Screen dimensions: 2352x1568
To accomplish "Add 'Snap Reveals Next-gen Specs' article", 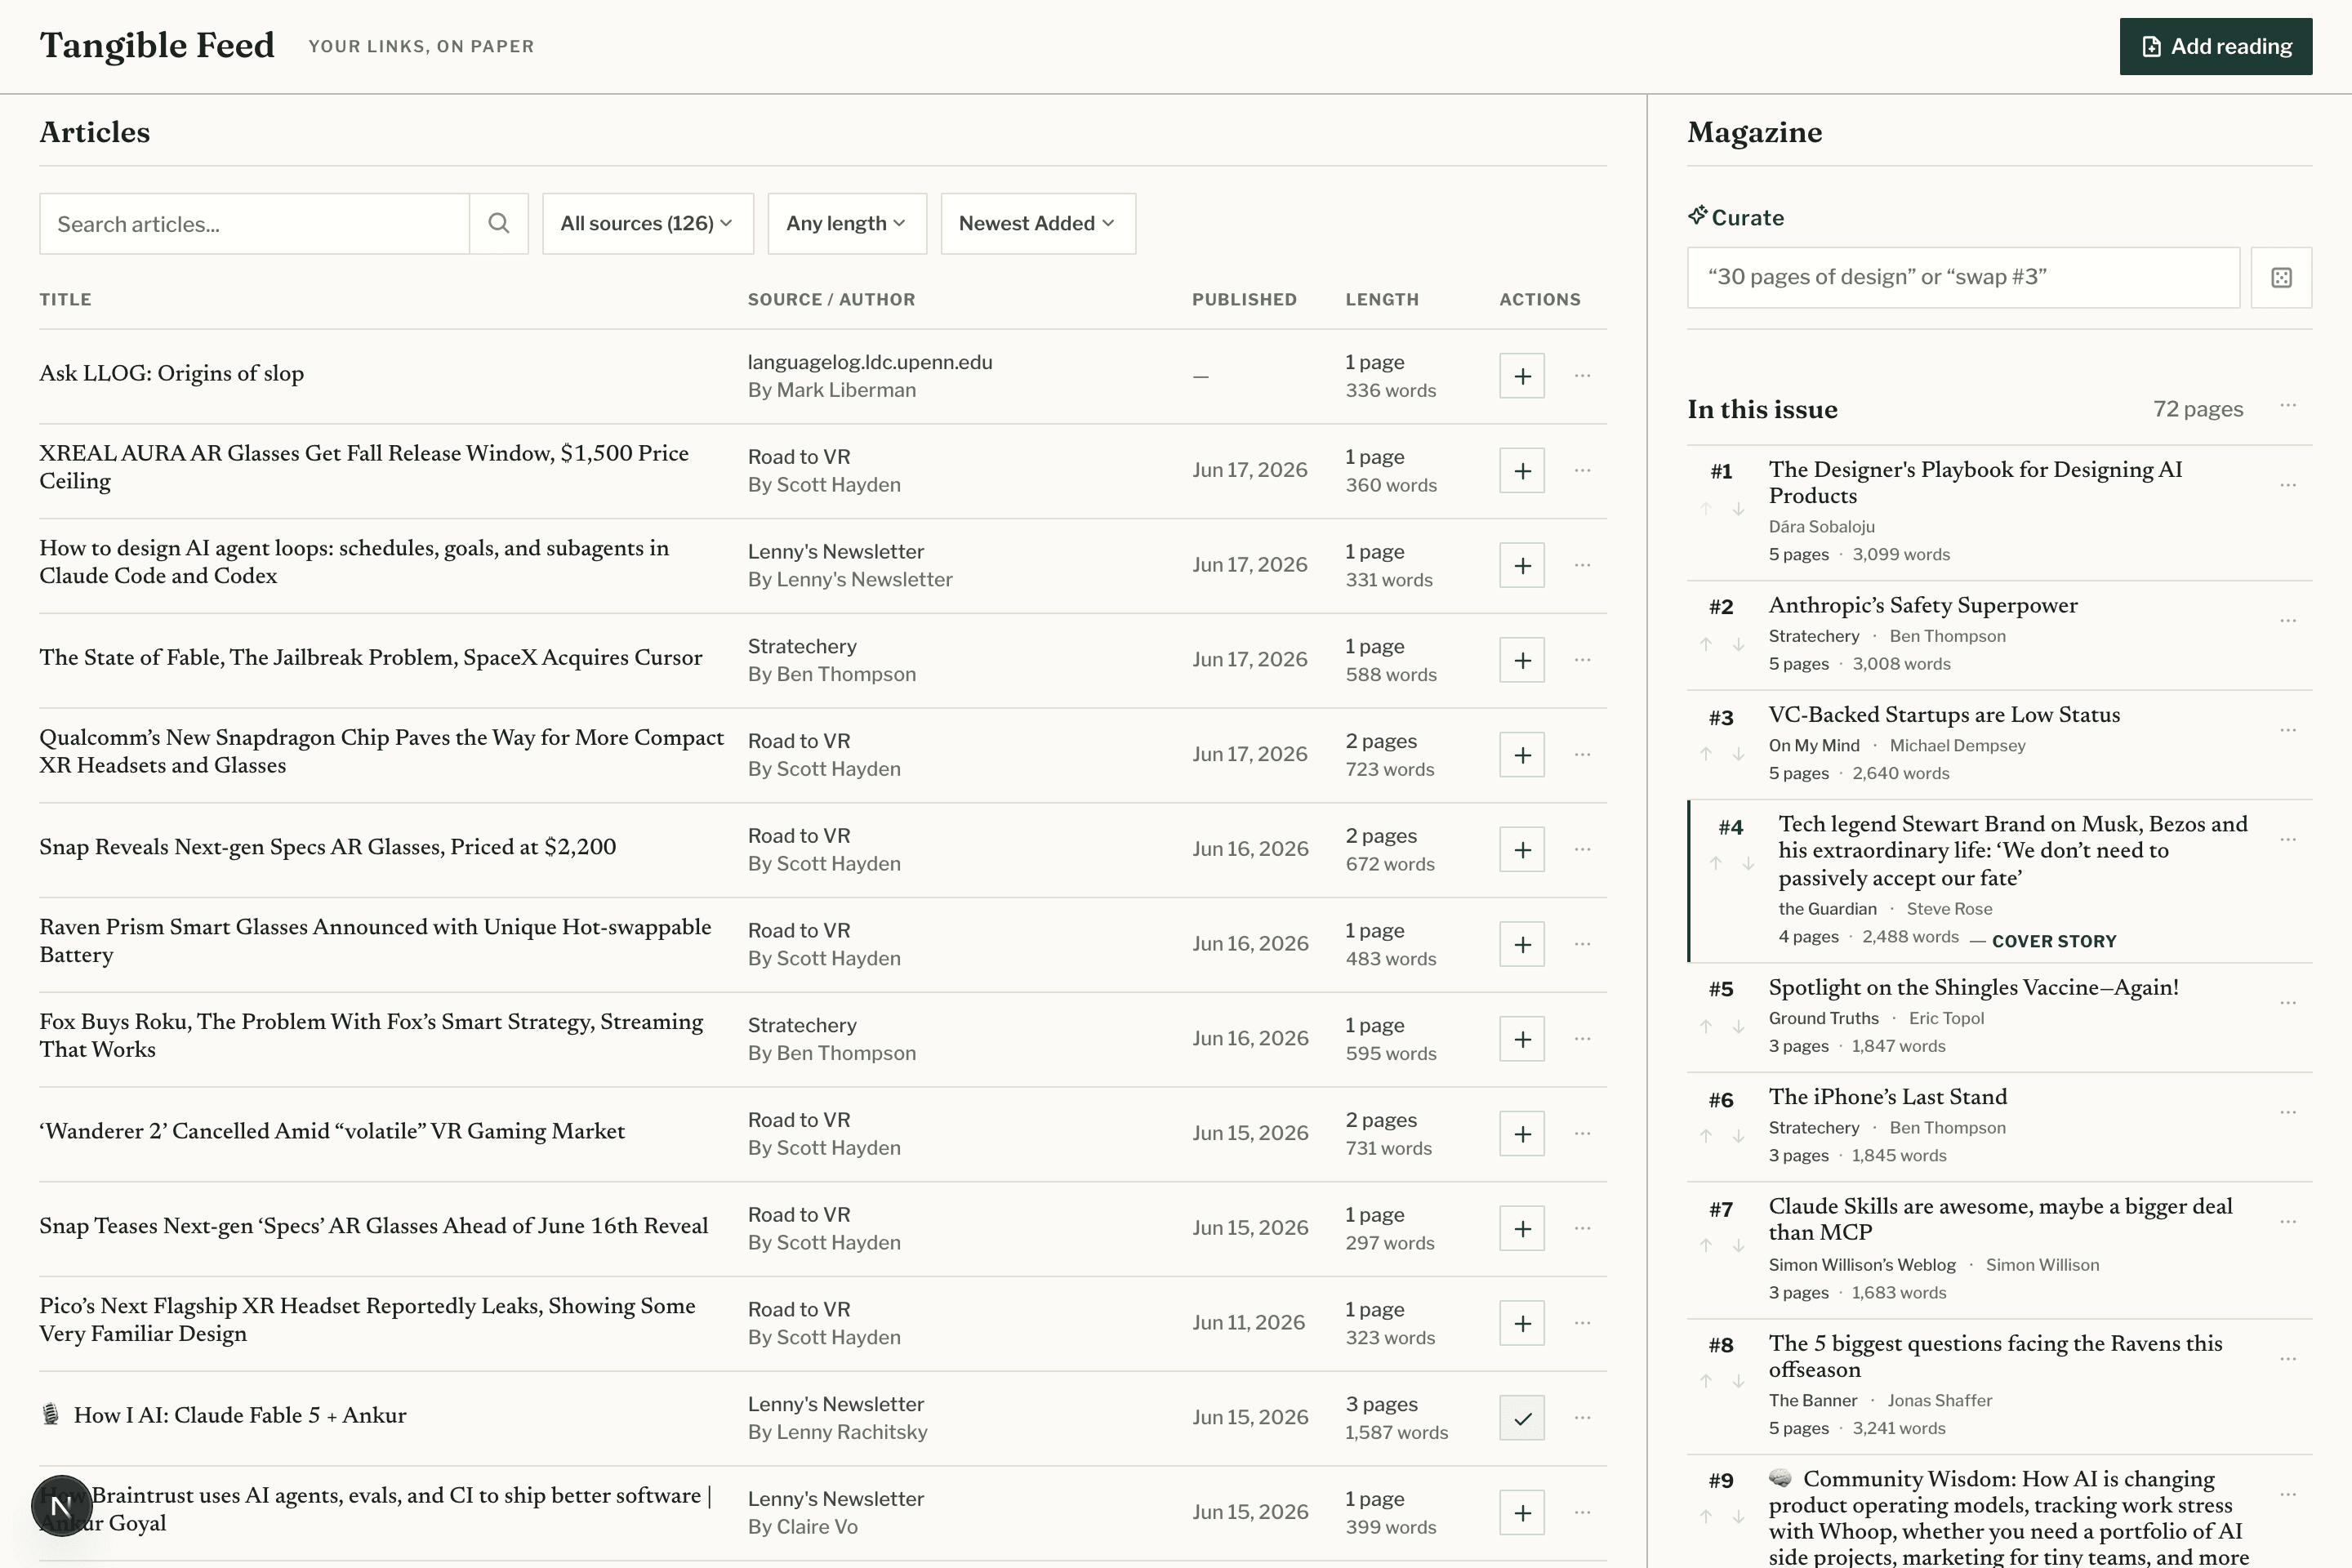I will tap(1522, 850).
